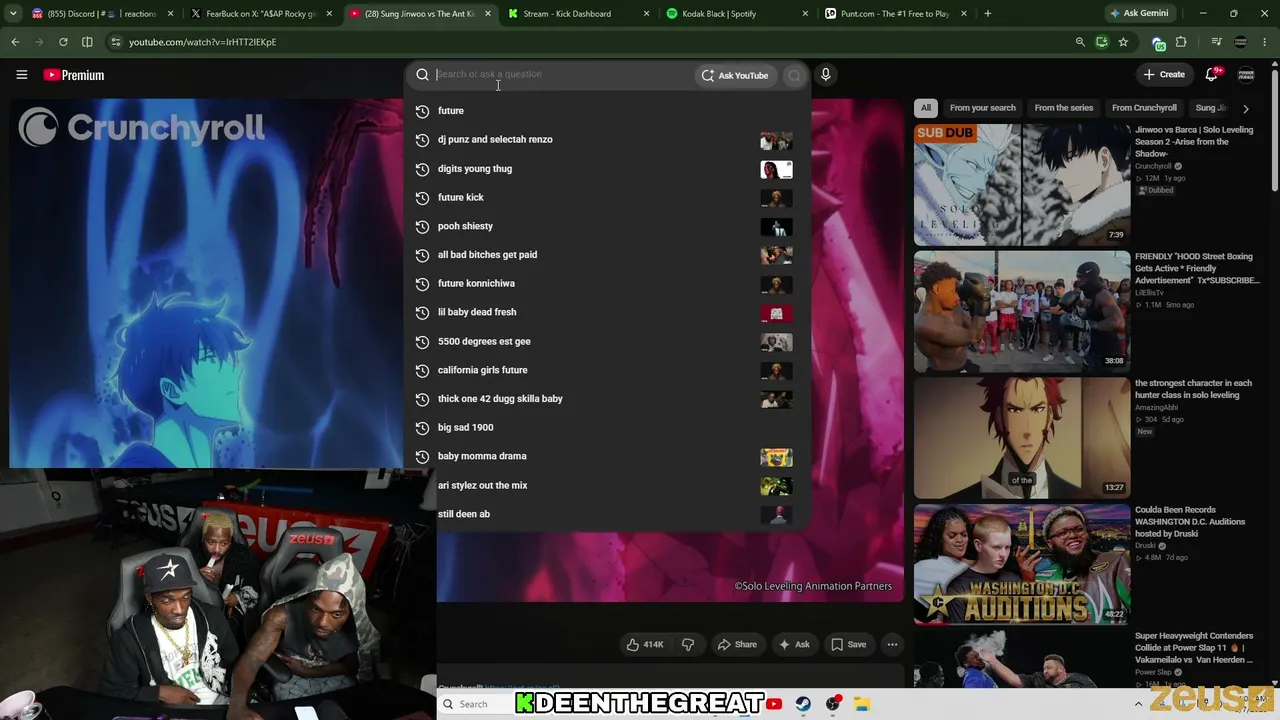Select the 'pooh shiesty' suggestion

(x=606, y=227)
